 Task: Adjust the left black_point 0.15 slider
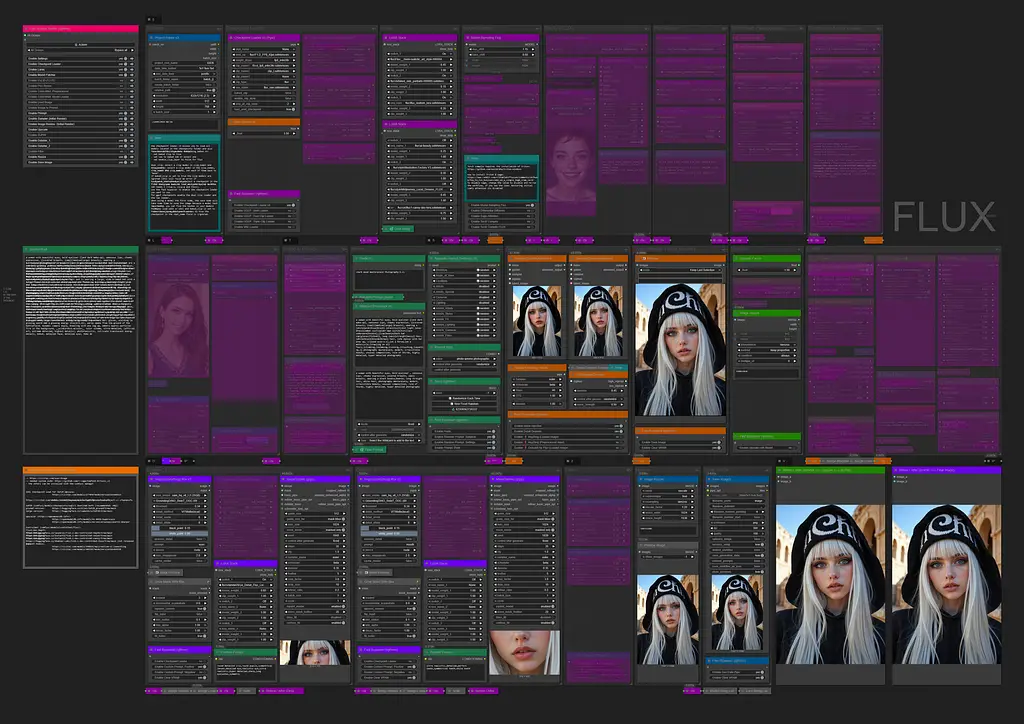click(x=180, y=528)
